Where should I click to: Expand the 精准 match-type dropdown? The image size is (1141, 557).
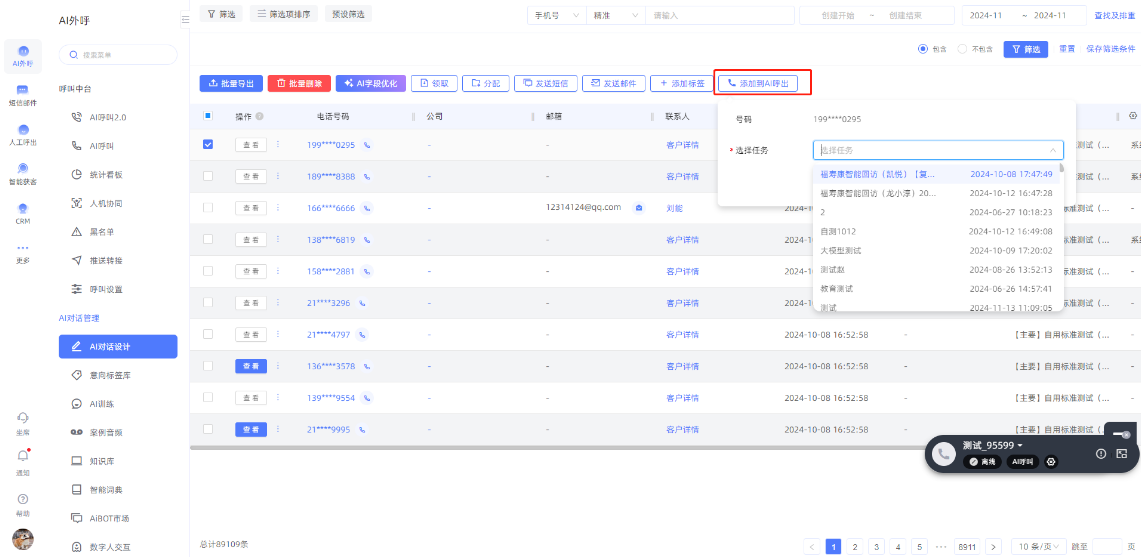coord(615,16)
